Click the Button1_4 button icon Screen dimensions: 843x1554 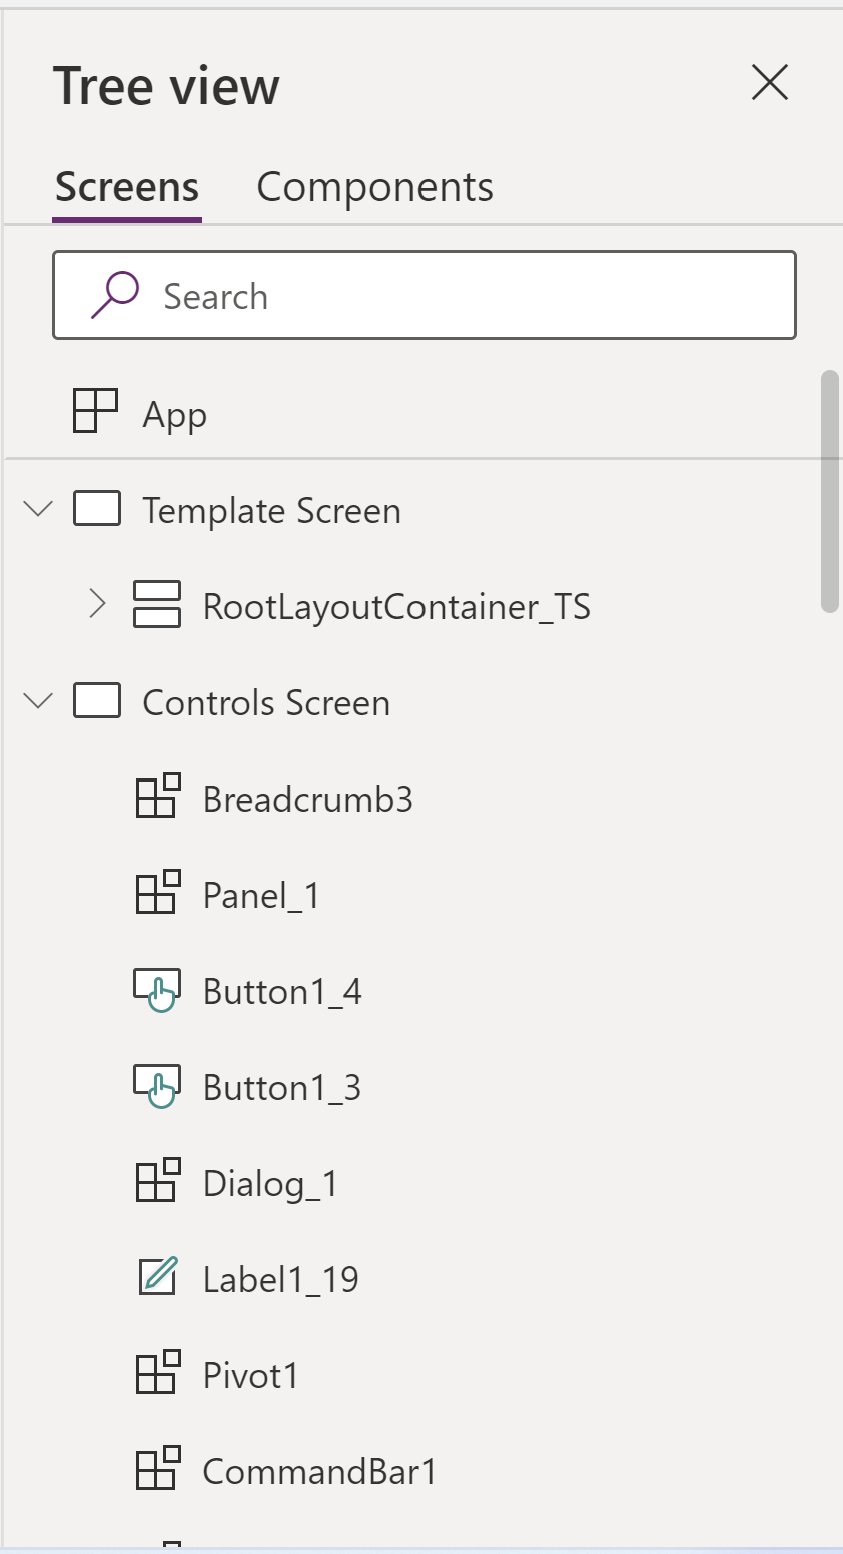(157, 990)
